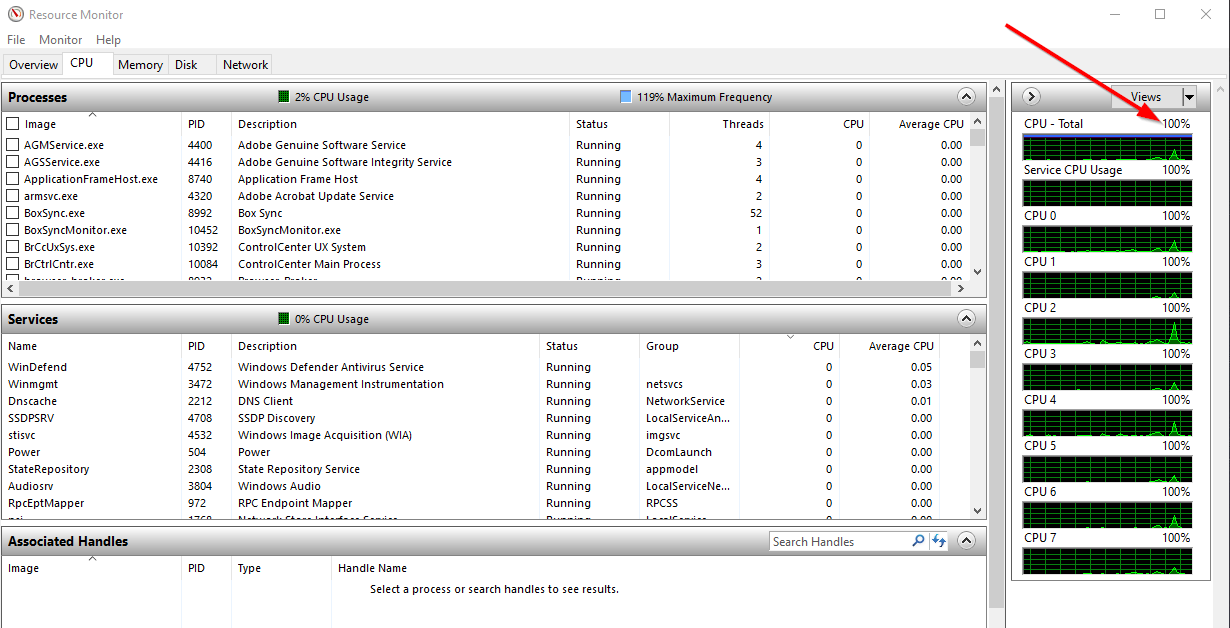Sort processes by Average CPU column
The height and width of the screenshot is (628, 1230).
point(919,124)
